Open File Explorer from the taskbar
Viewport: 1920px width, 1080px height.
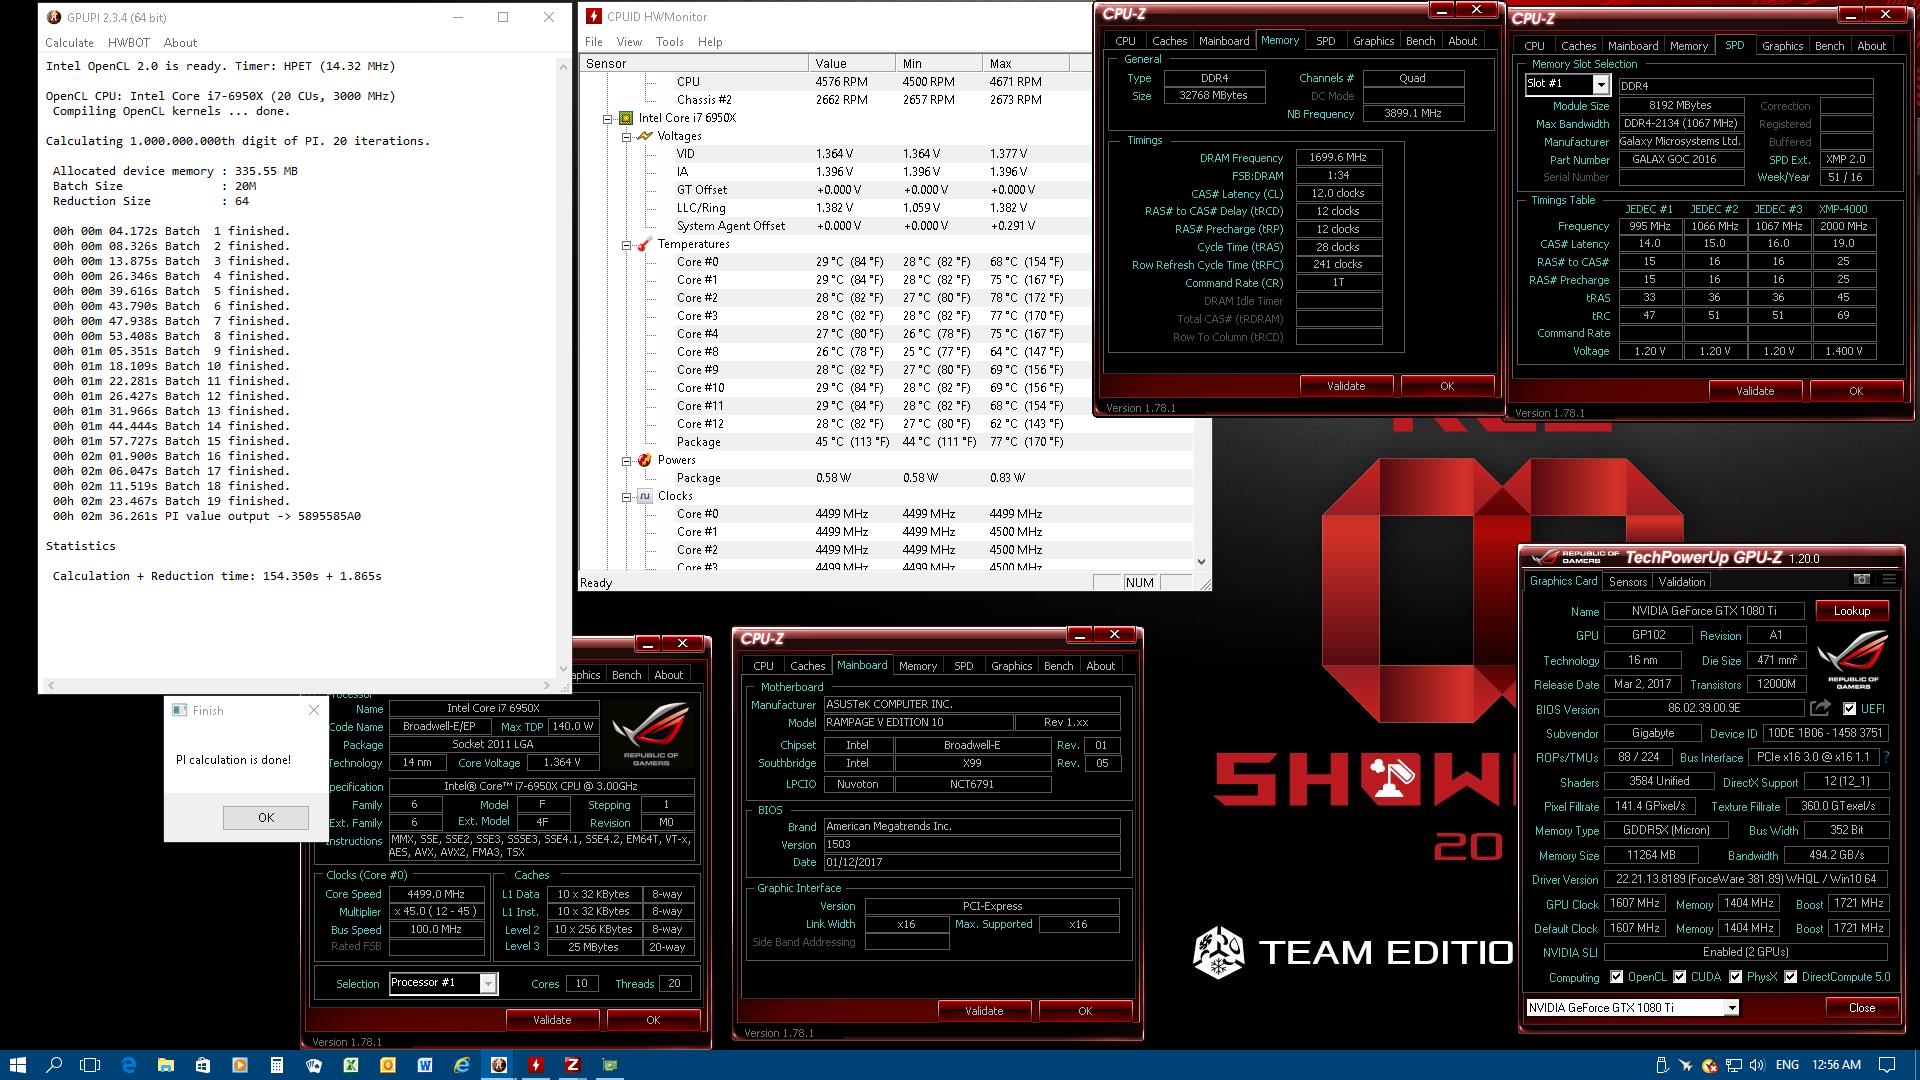166,1065
